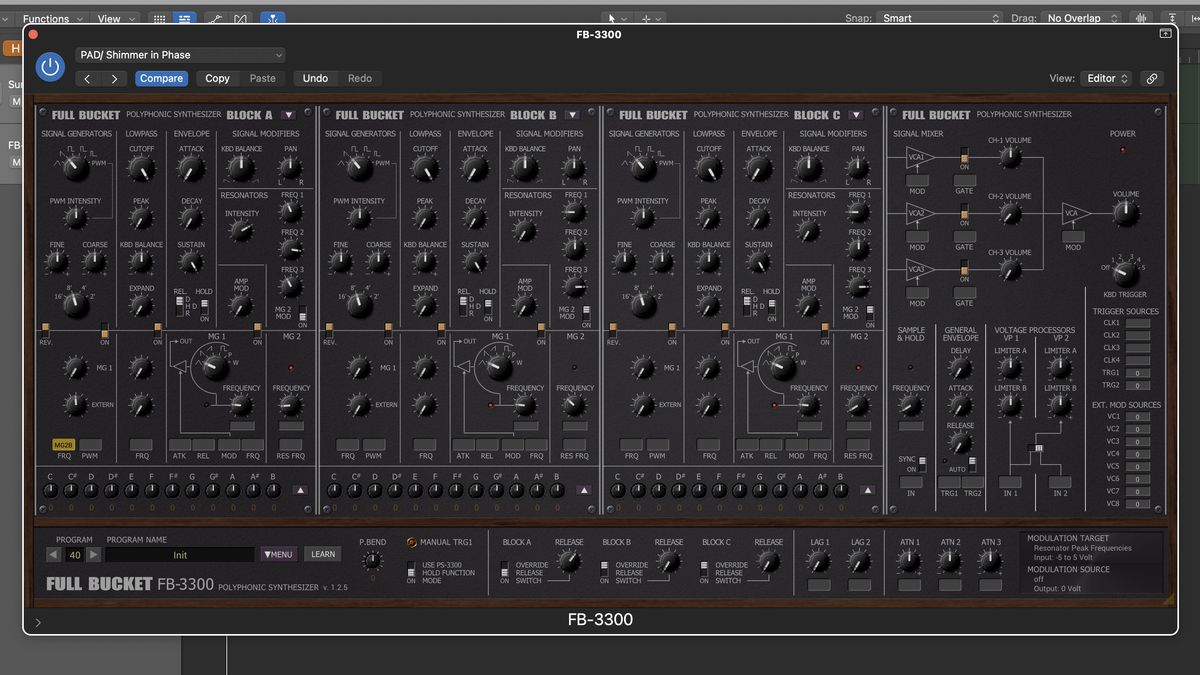Click the VC1 external mod source field

coord(1138,416)
